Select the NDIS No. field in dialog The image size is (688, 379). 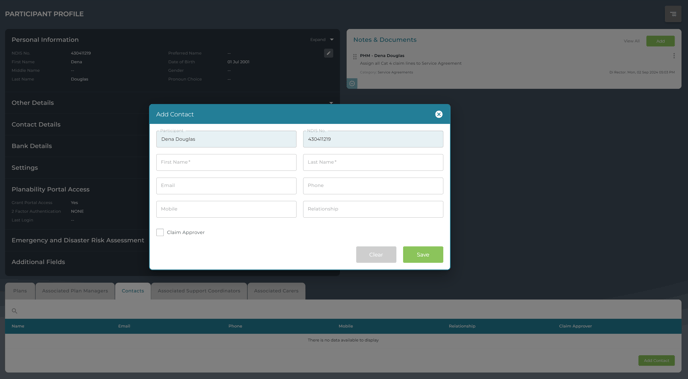(373, 139)
